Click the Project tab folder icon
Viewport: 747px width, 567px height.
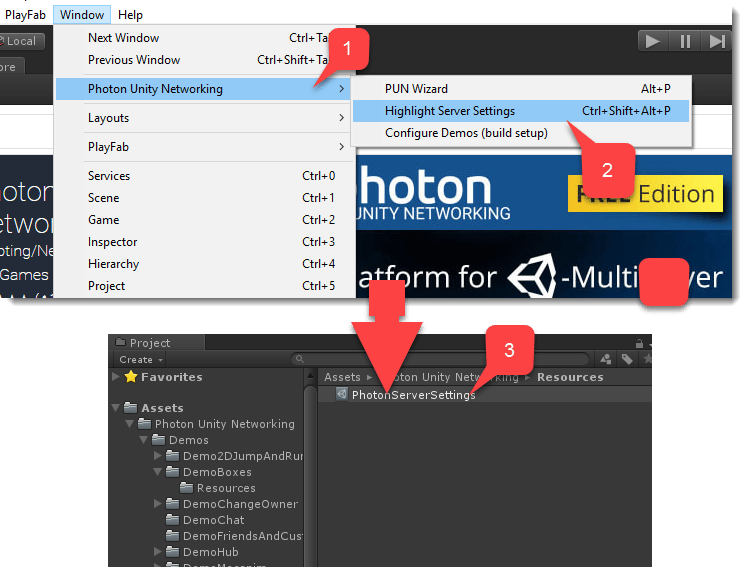click(121, 342)
